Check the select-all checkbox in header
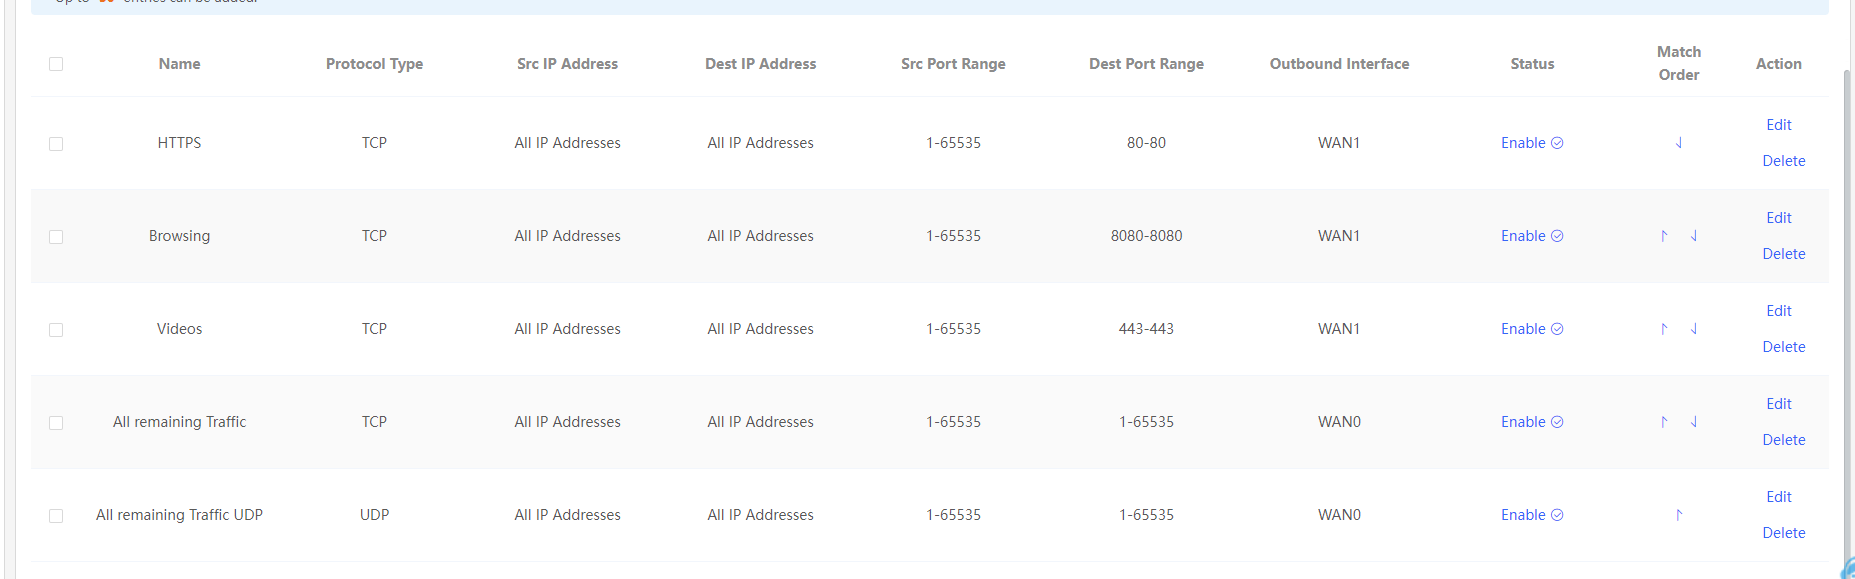The height and width of the screenshot is (579, 1855). click(x=56, y=64)
